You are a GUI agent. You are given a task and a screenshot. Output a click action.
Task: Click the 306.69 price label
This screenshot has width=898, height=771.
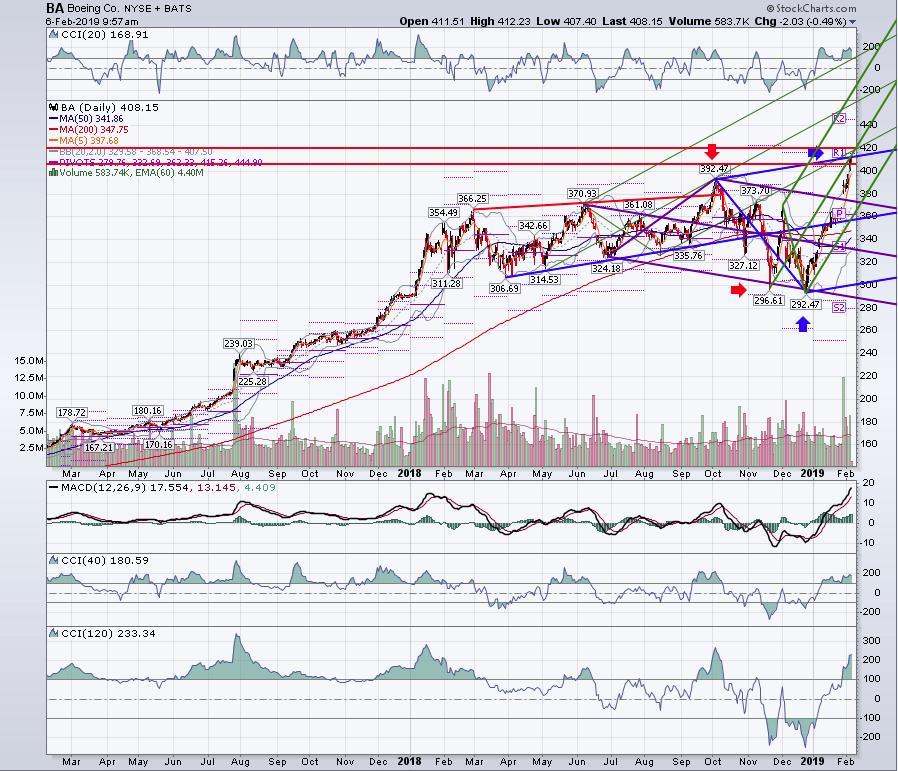(x=505, y=288)
